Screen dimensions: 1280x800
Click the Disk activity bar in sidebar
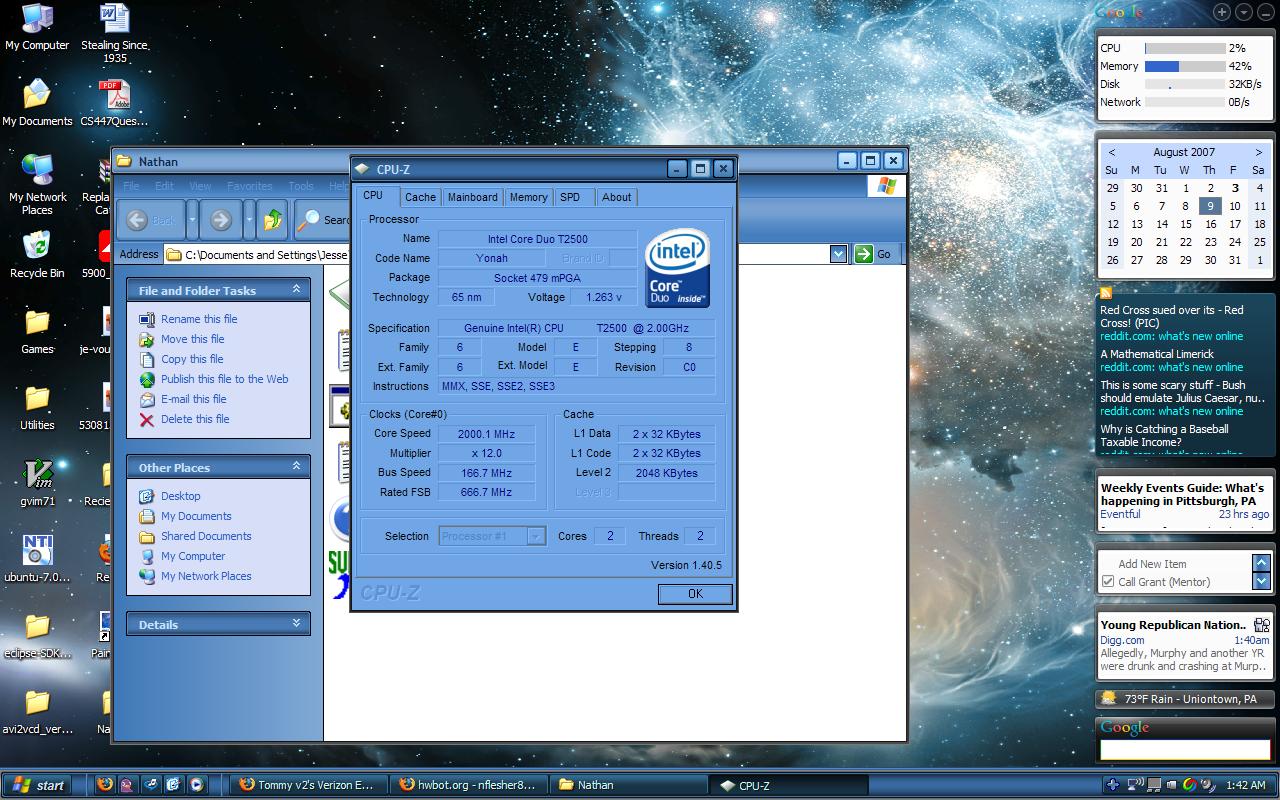click(x=1185, y=84)
